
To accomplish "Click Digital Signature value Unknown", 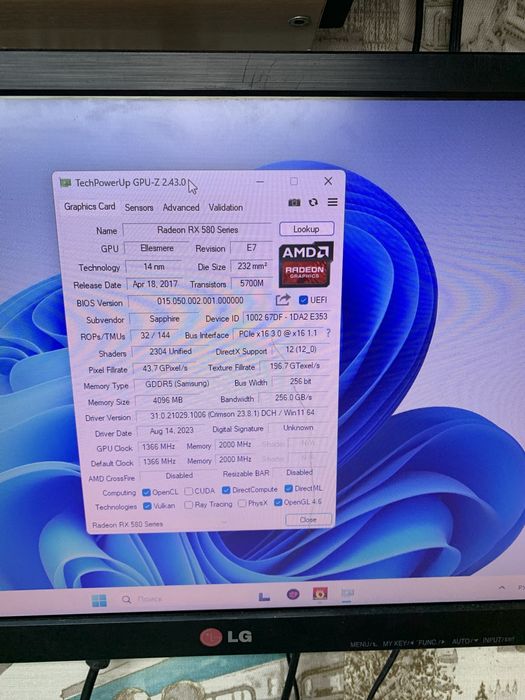I will [298, 428].
